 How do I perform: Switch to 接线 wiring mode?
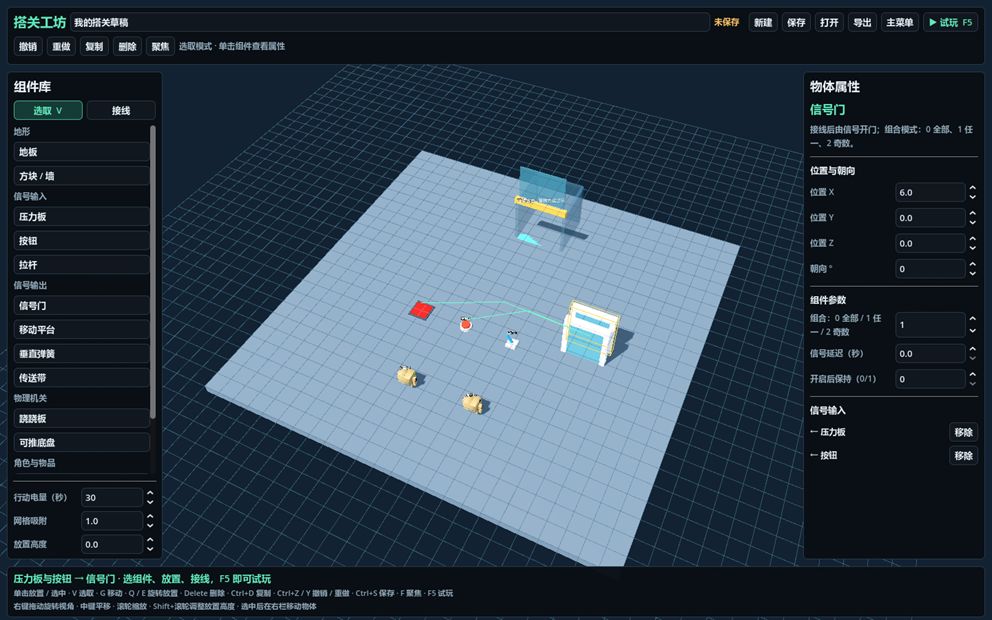pos(121,110)
